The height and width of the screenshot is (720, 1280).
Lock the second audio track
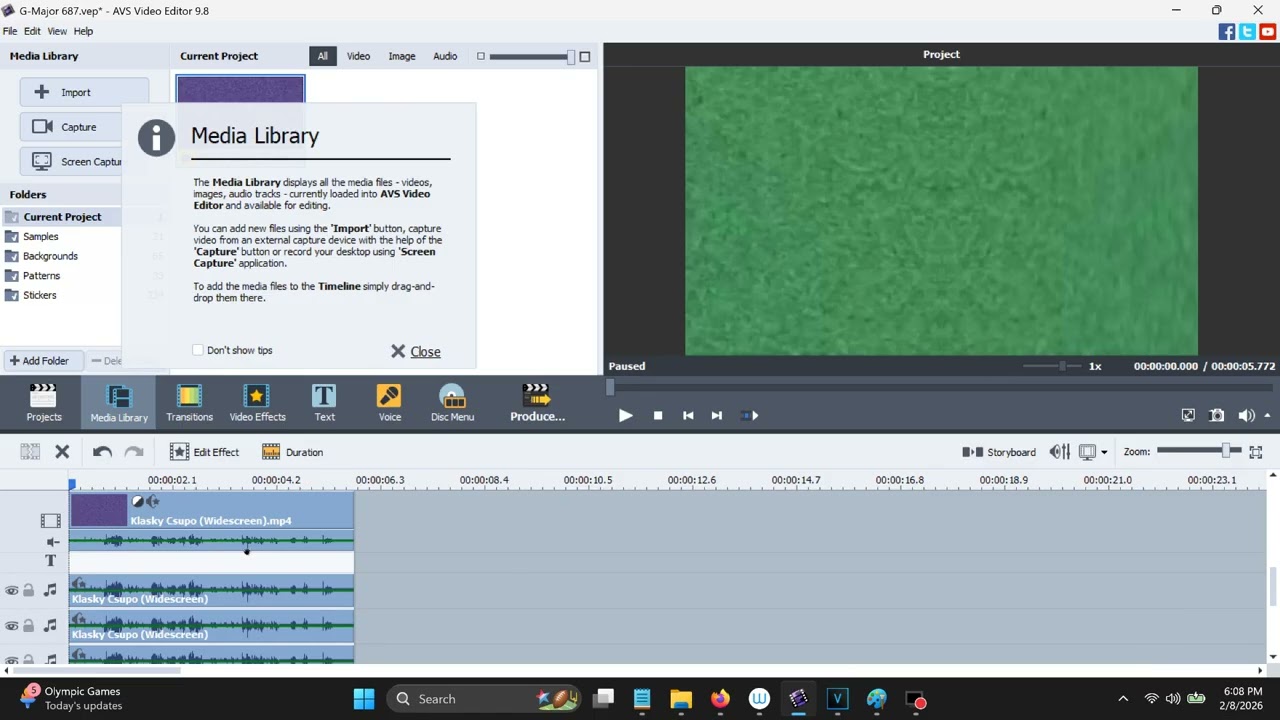pyautogui.click(x=28, y=626)
